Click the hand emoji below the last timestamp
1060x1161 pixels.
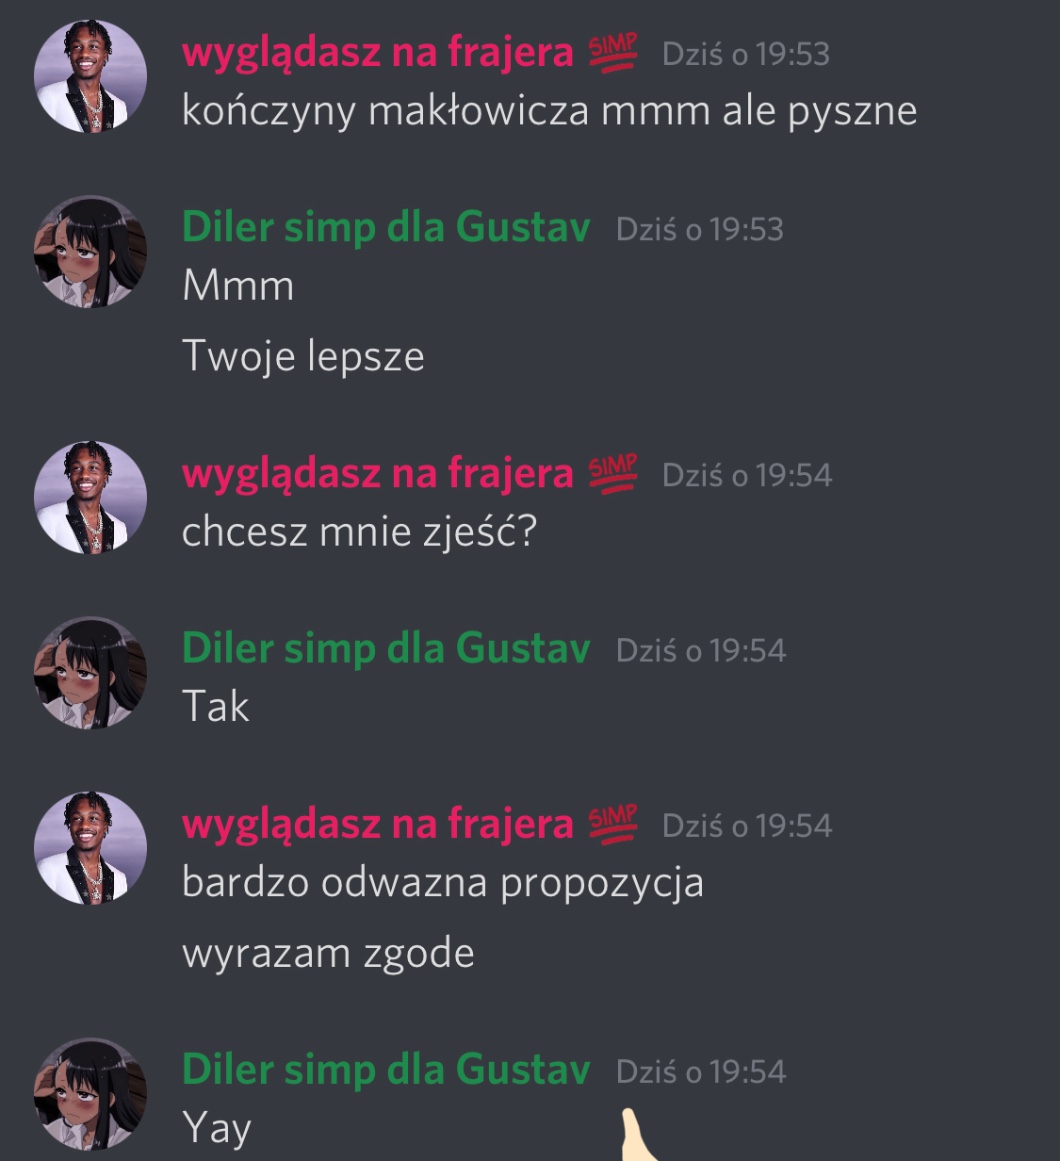(x=637, y=1134)
